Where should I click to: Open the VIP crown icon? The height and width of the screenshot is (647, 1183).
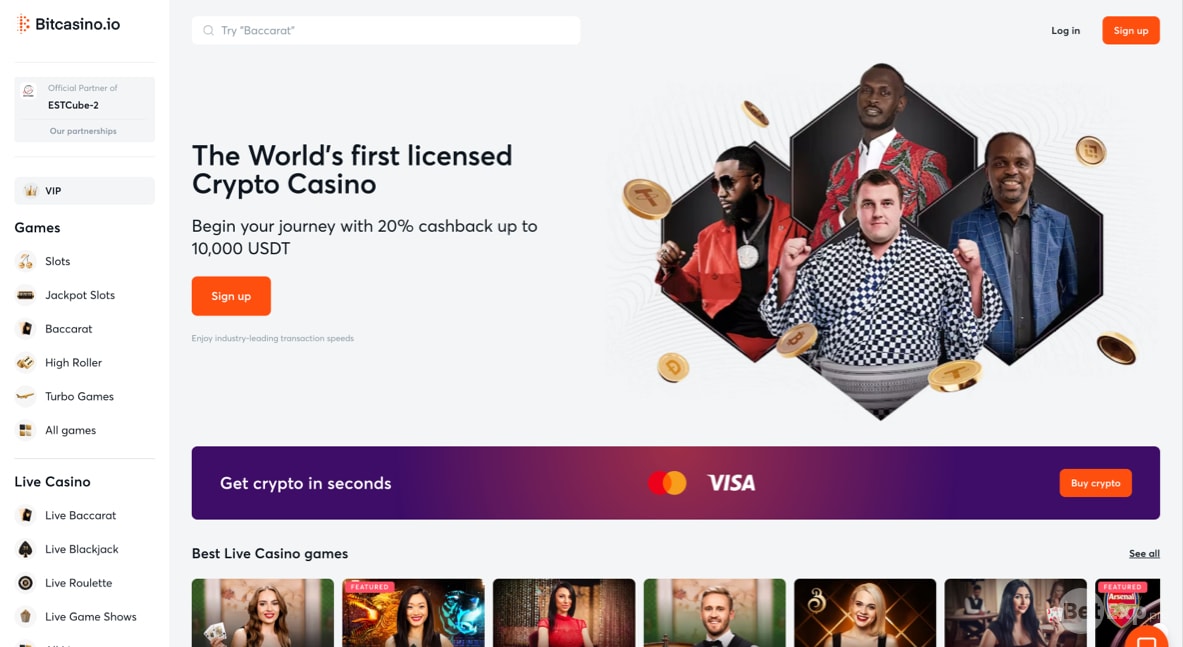click(31, 191)
